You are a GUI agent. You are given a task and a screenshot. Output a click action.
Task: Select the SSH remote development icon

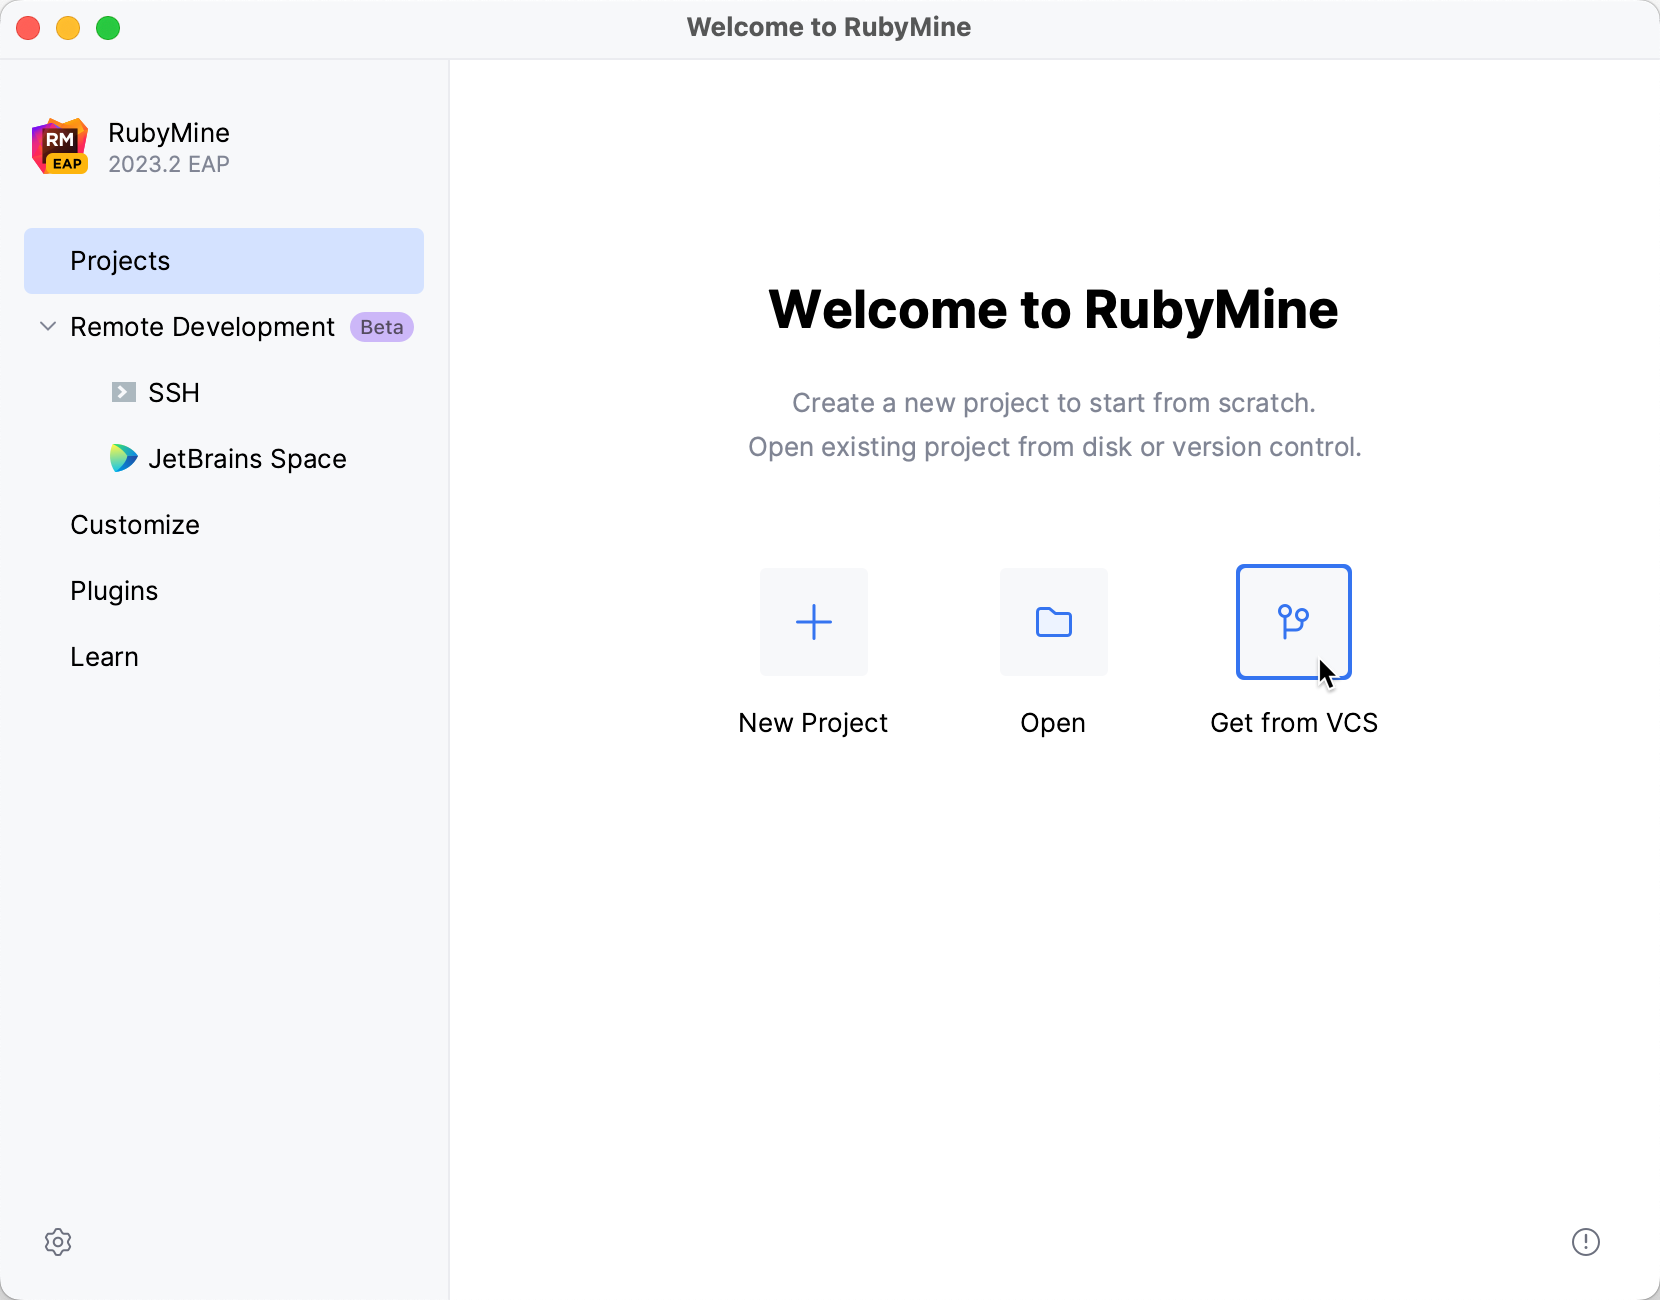click(122, 392)
